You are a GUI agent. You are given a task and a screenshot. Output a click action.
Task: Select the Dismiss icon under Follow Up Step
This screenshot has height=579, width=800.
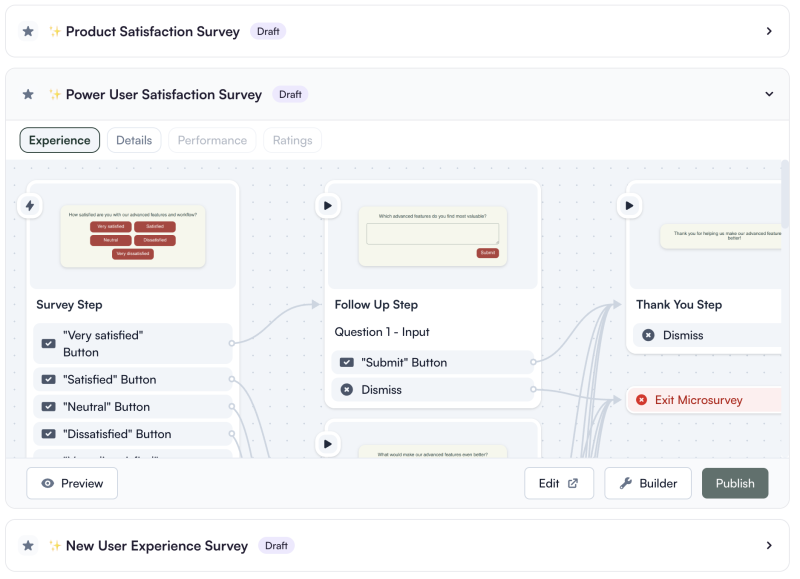click(349, 388)
